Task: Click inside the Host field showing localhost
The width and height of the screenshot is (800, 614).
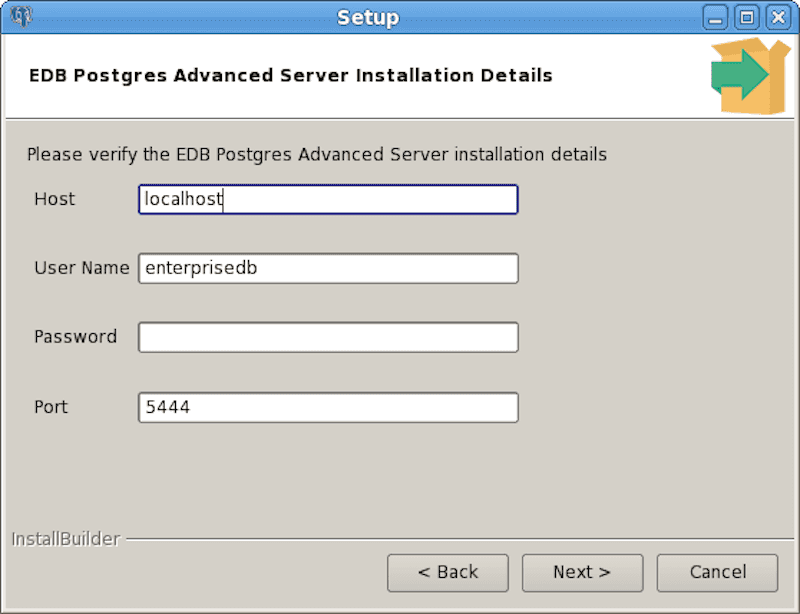Action: pos(328,199)
